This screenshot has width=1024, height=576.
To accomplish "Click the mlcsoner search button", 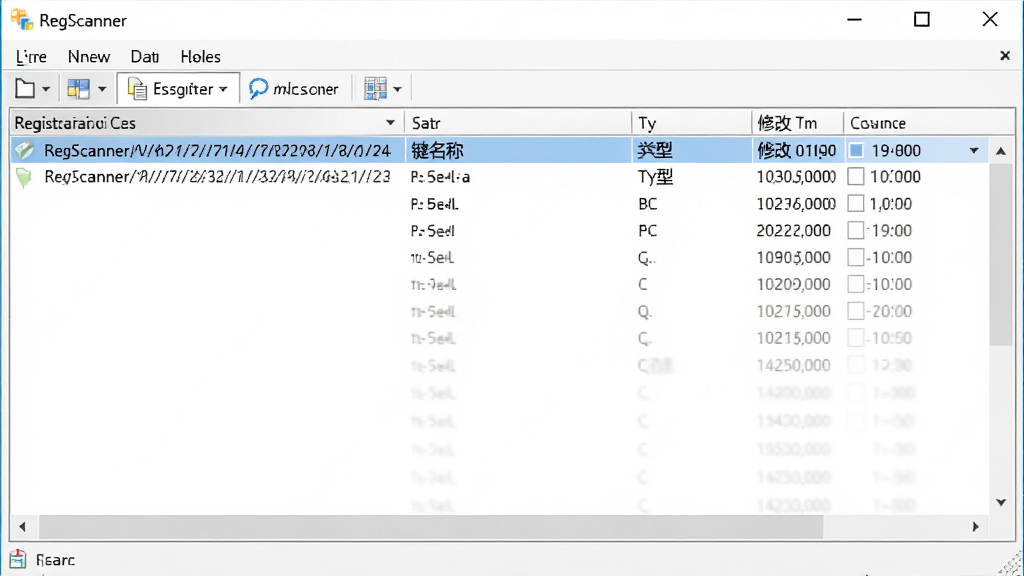I will [x=294, y=89].
